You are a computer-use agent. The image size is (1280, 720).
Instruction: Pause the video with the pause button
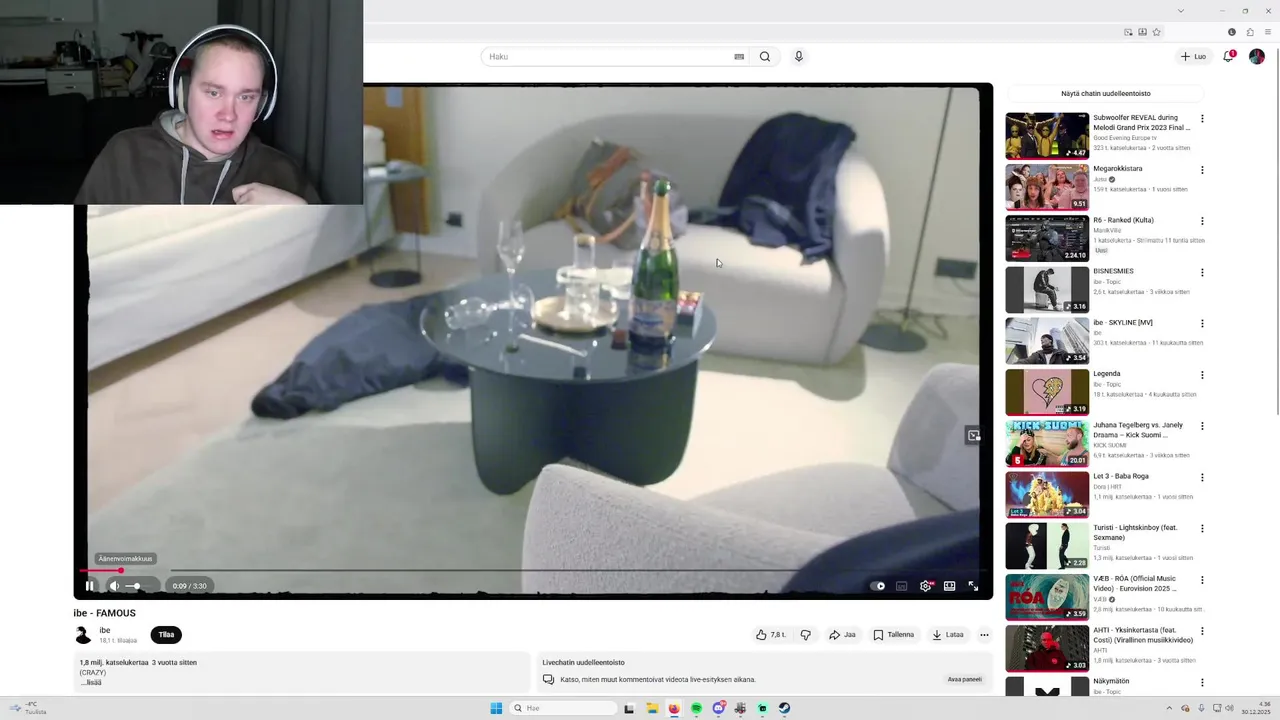pyautogui.click(x=89, y=586)
